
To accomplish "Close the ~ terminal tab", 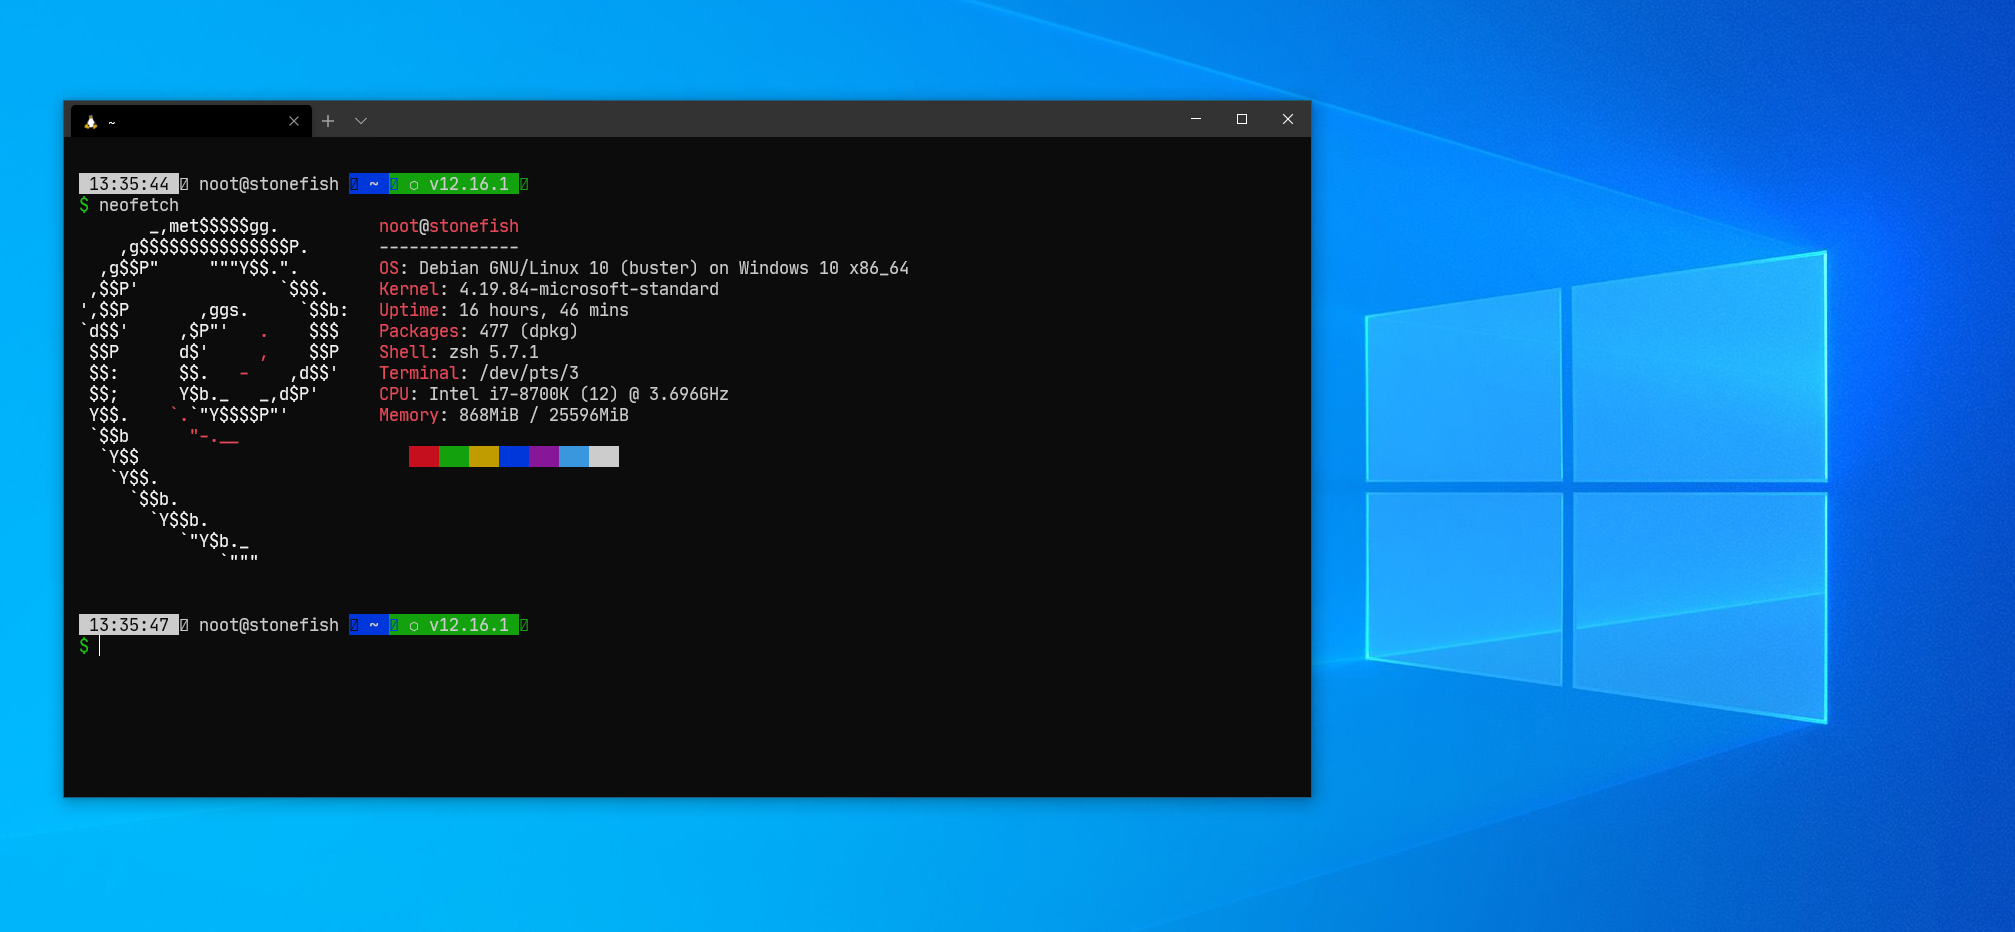I will click(294, 121).
